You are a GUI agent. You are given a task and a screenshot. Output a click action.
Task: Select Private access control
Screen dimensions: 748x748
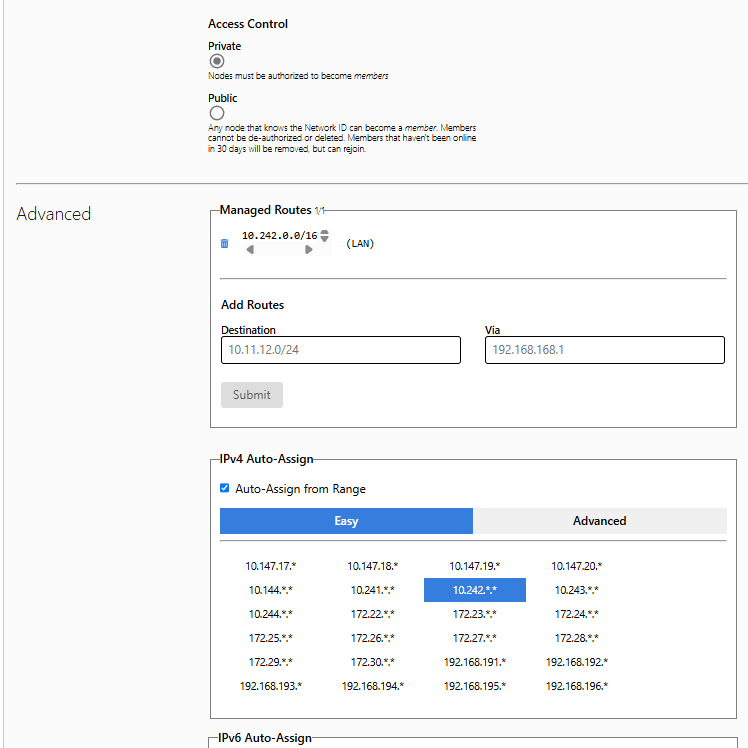click(217, 61)
